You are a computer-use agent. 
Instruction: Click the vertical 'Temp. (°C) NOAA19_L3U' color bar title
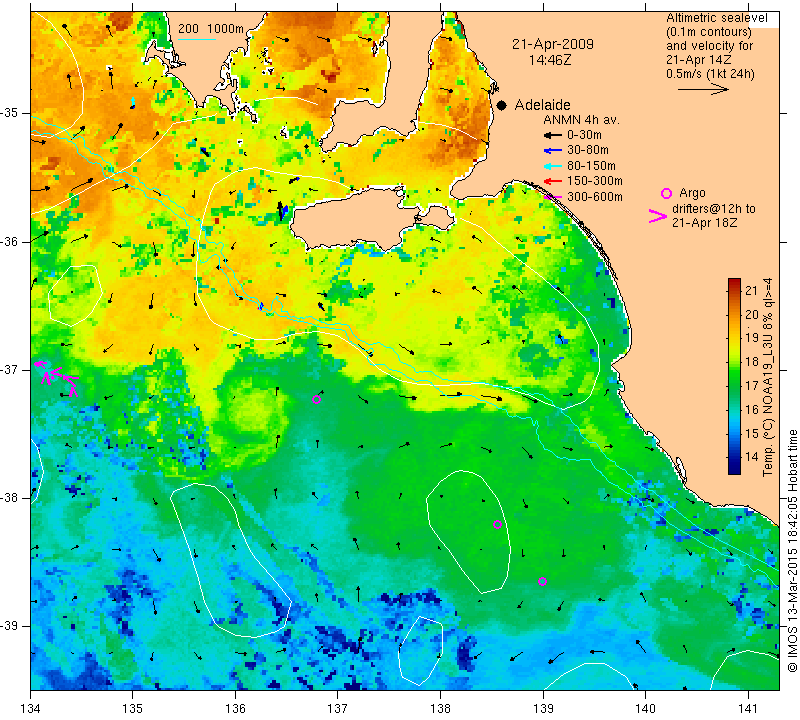pos(768,377)
